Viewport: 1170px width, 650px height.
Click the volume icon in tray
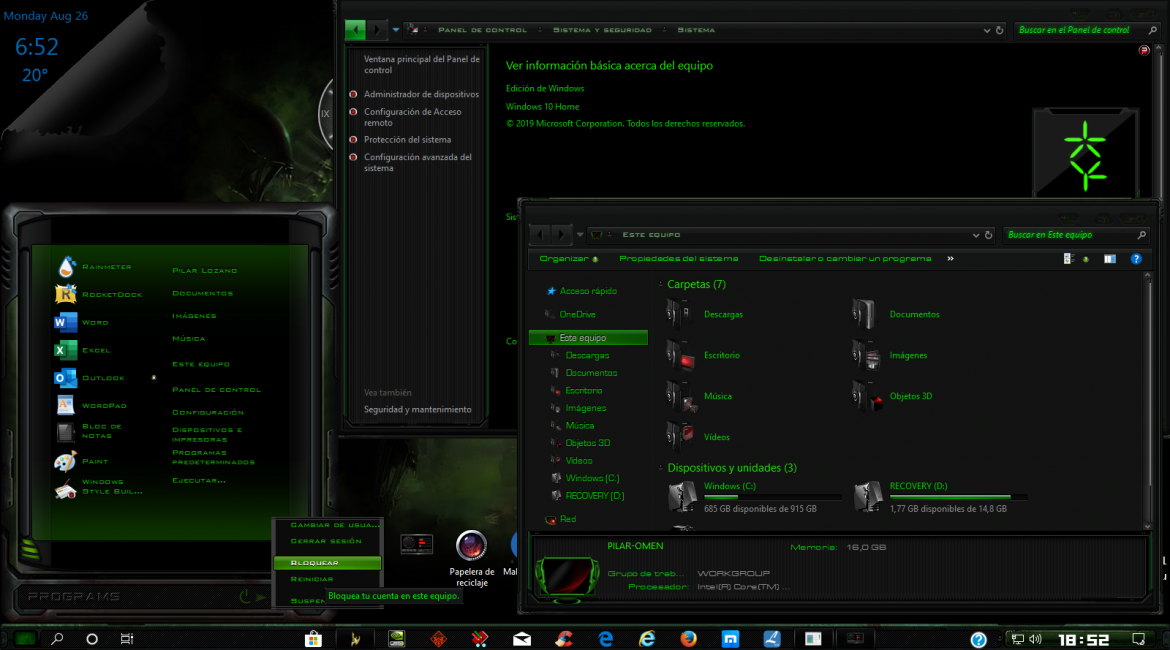point(1035,639)
